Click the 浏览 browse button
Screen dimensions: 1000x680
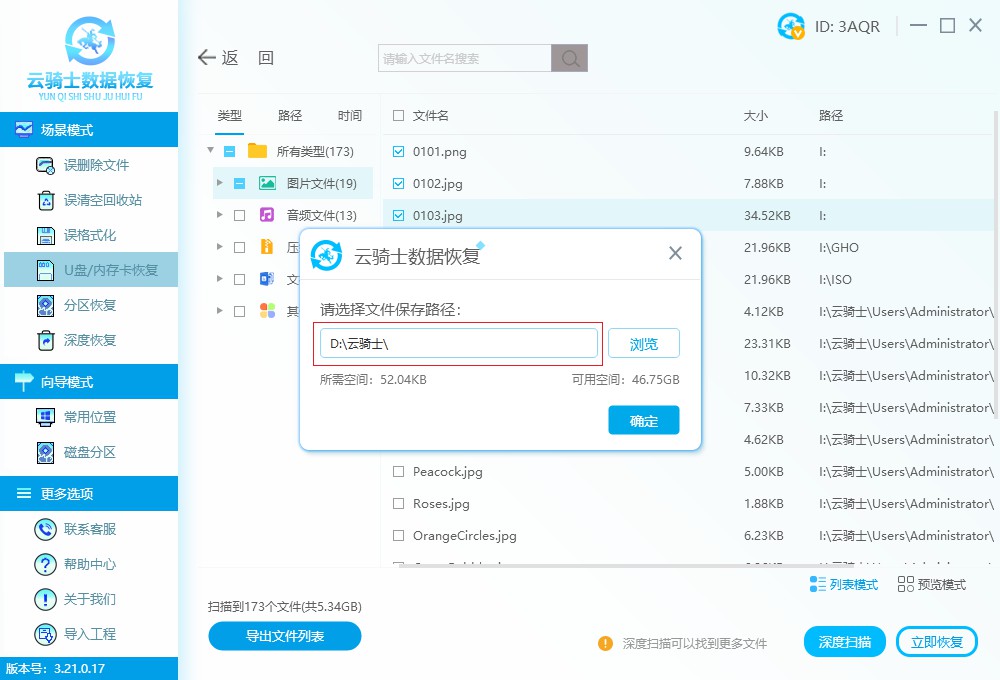[643, 343]
